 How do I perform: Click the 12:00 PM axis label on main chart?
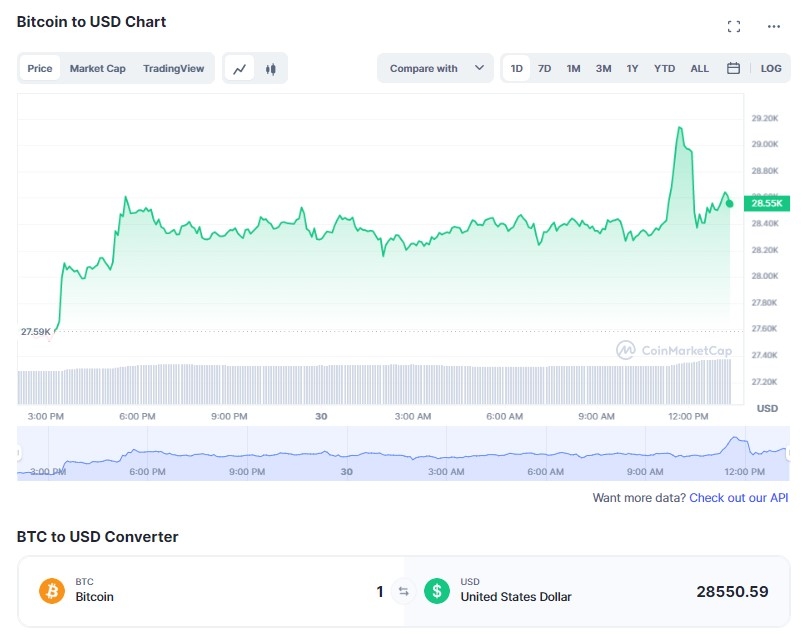[688, 416]
